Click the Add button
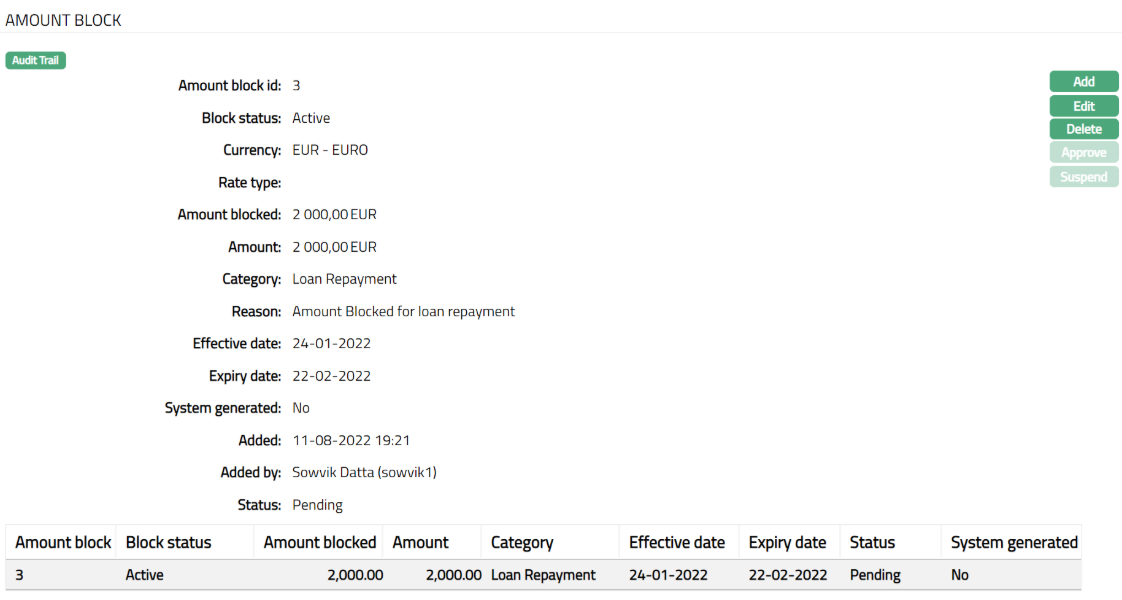 (1083, 82)
